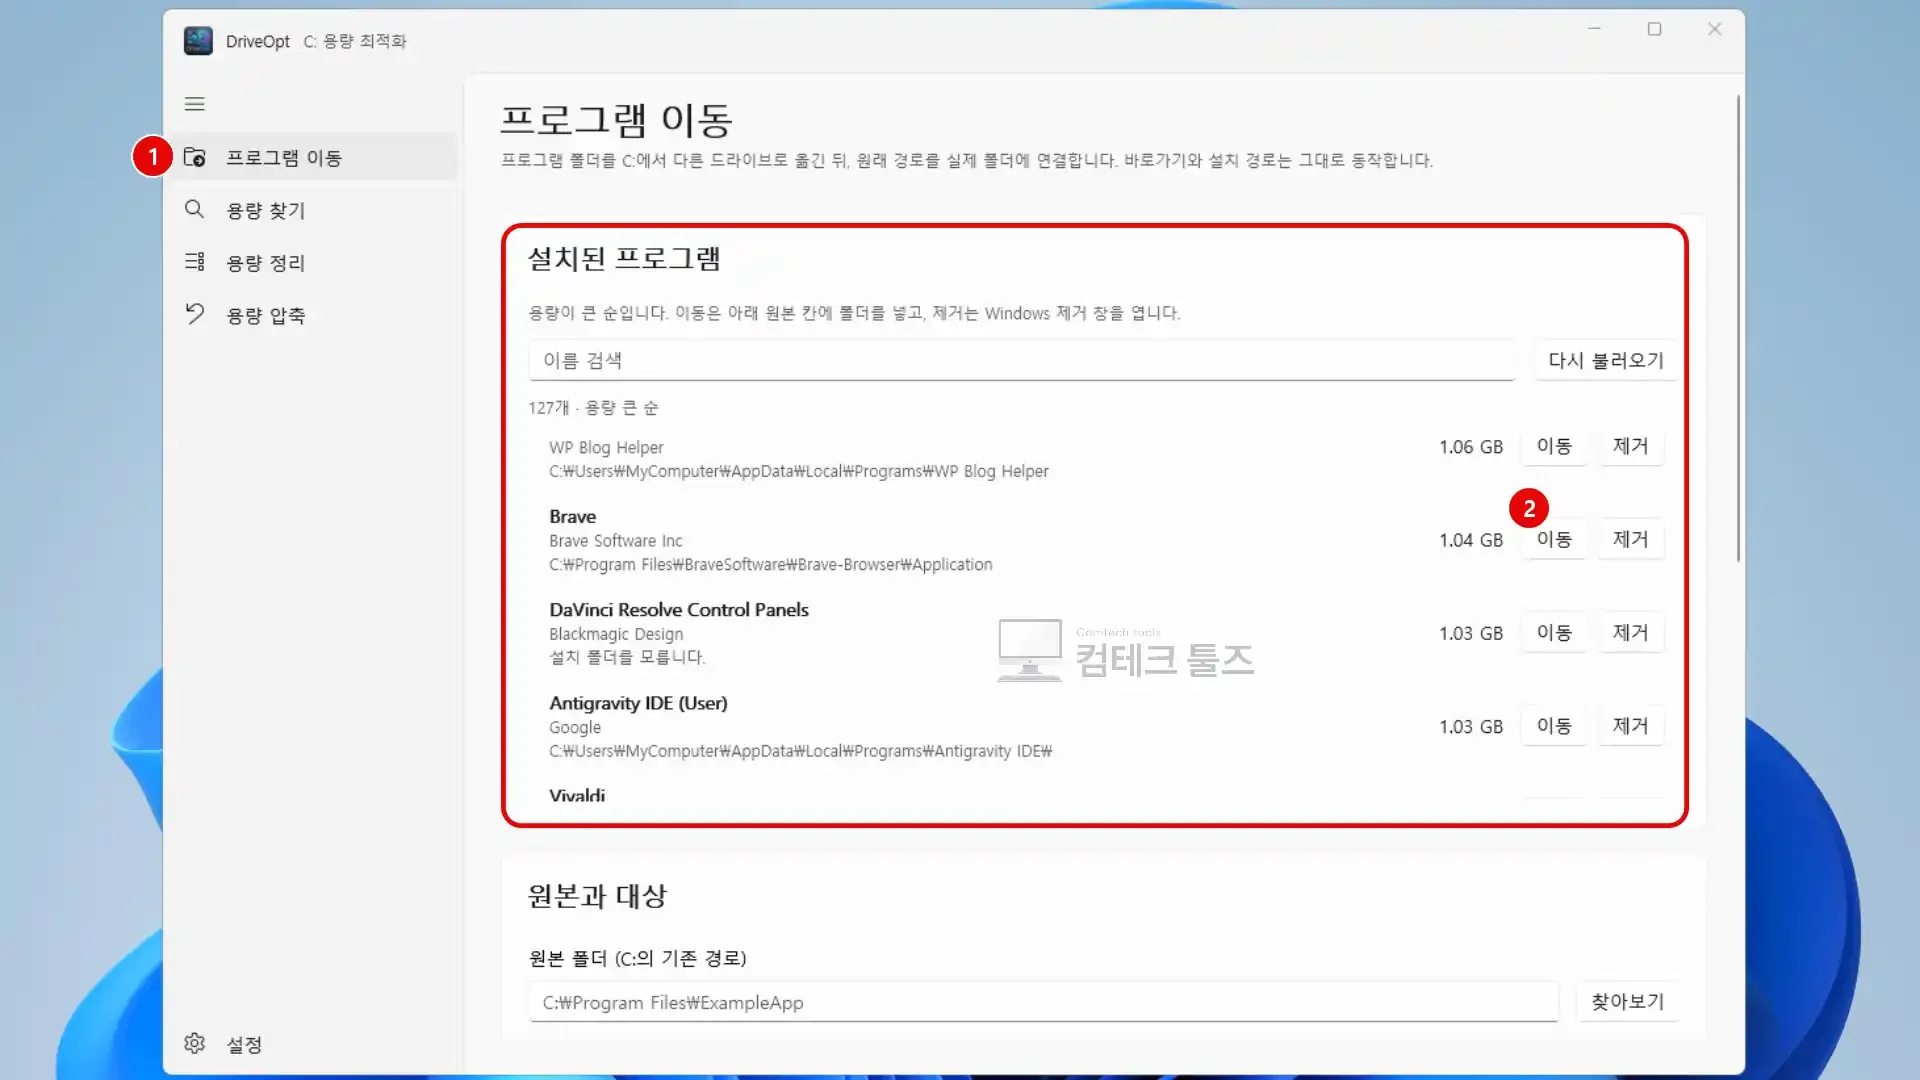This screenshot has width=1920, height=1080.
Task: Click the 다시 불러오기 reload button
Action: click(x=1606, y=360)
